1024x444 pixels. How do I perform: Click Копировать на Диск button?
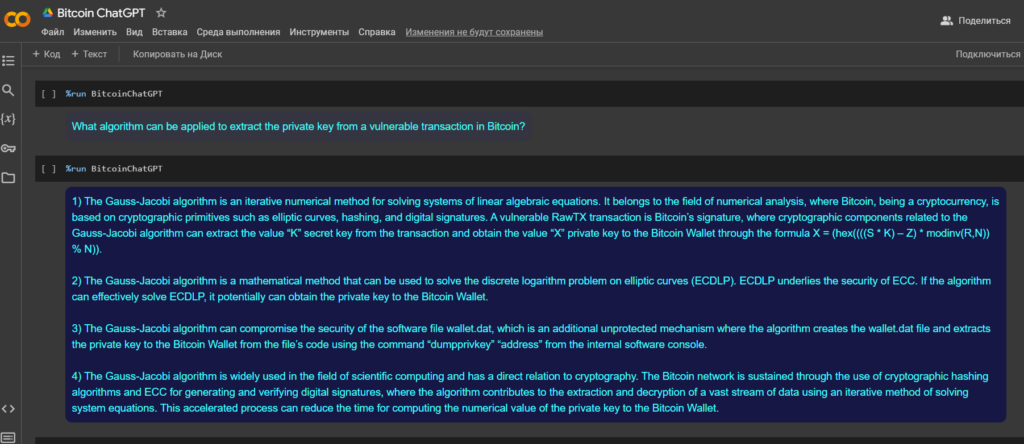click(x=178, y=54)
